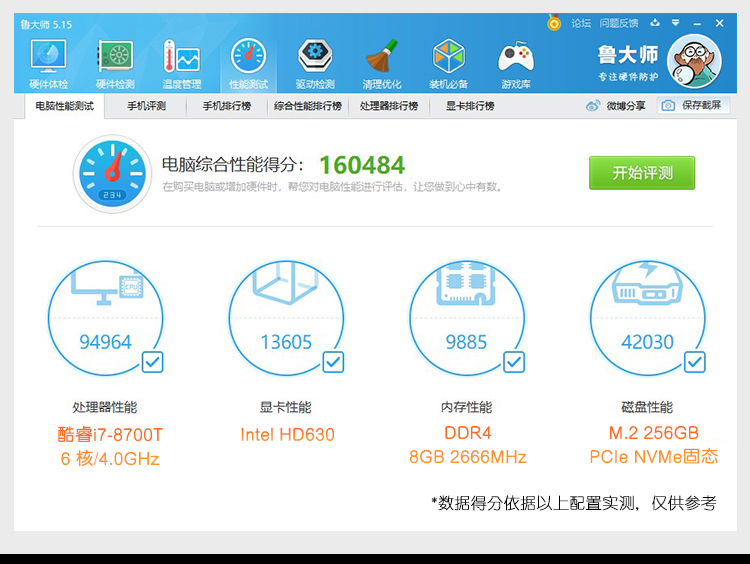Uncheck the 显卡性能 test checkbox
Viewport: 750px width, 564px height.
coord(333,362)
